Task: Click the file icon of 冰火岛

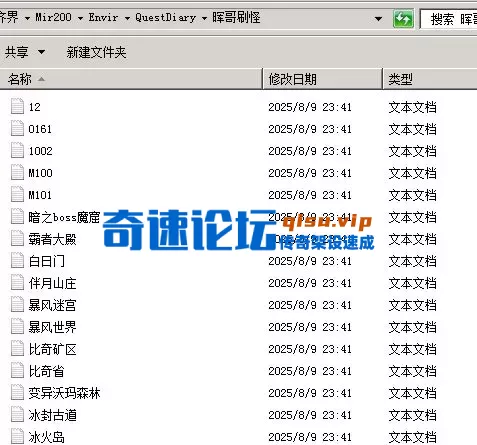Action: tap(17, 437)
